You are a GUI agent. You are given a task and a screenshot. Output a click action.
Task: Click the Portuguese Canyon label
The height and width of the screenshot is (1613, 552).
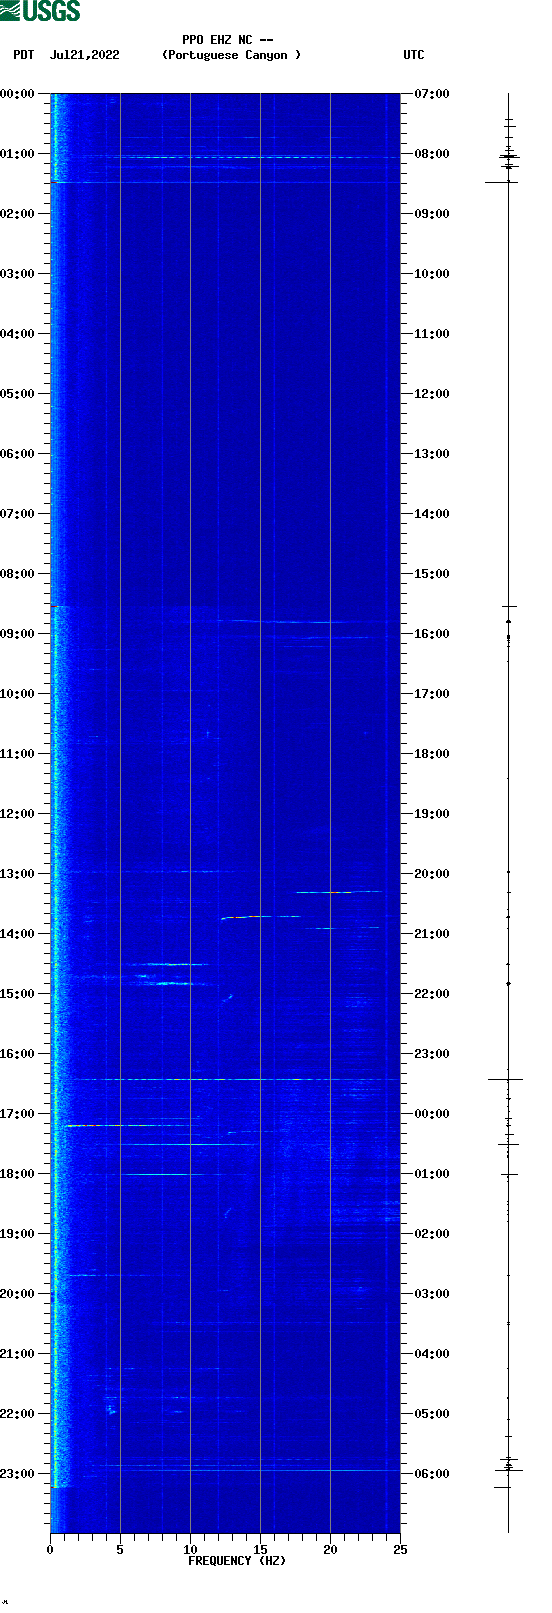tap(231, 55)
